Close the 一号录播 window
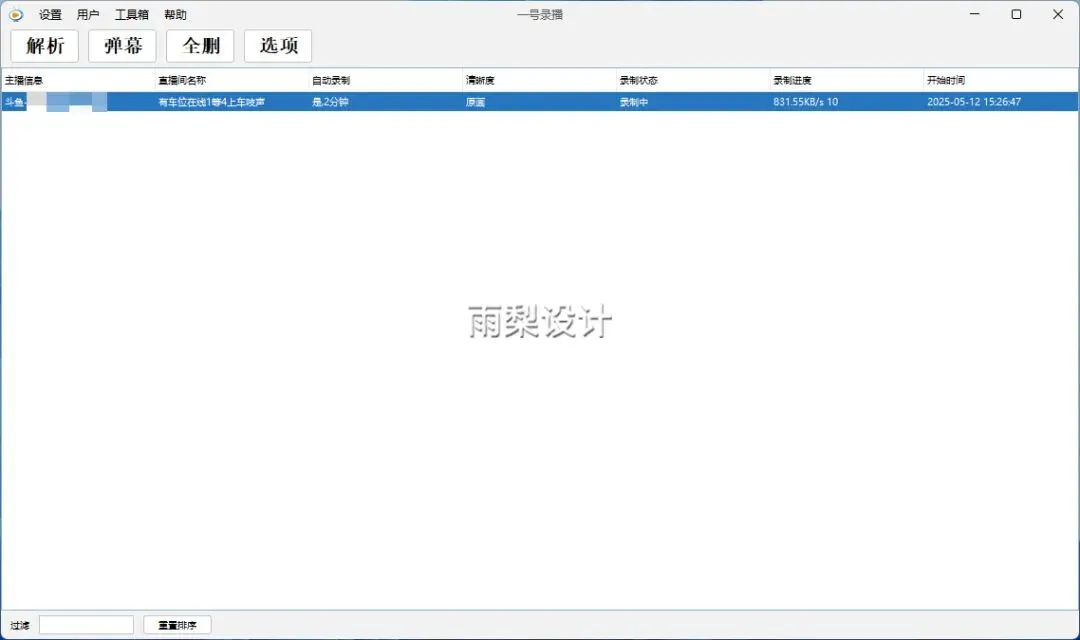1080x640 pixels. coord(1058,14)
